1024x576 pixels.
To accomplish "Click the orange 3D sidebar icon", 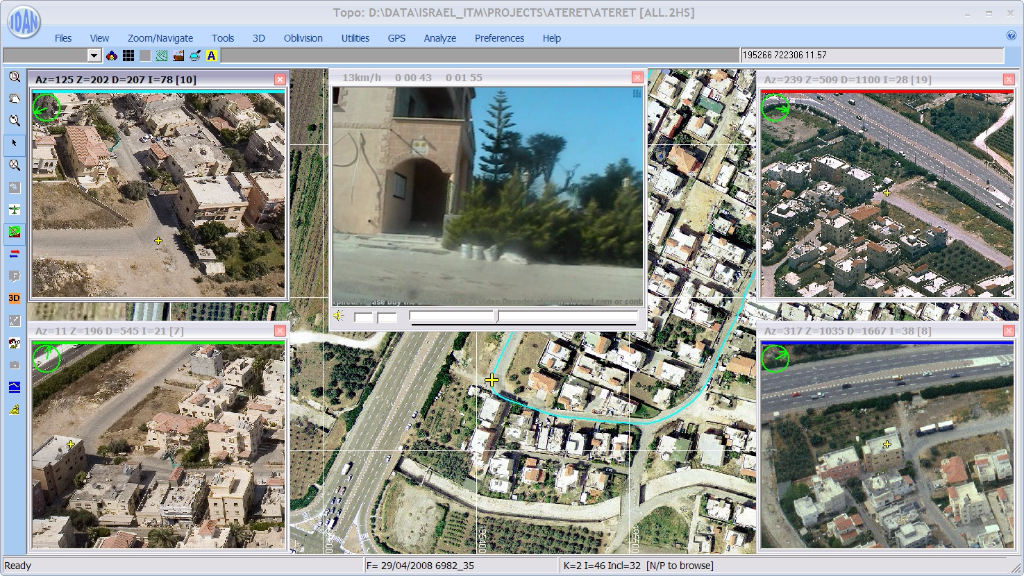I will tap(14, 298).
